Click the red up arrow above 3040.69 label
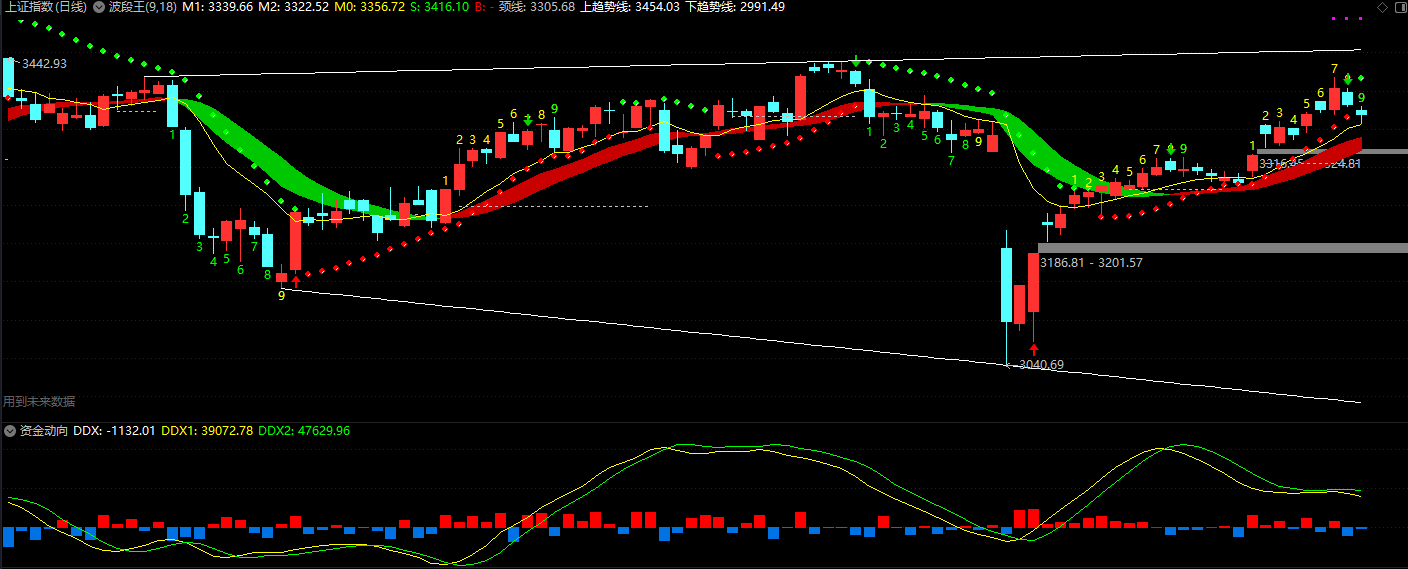The image size is (1408, 569). click(x=1034, y=350)
